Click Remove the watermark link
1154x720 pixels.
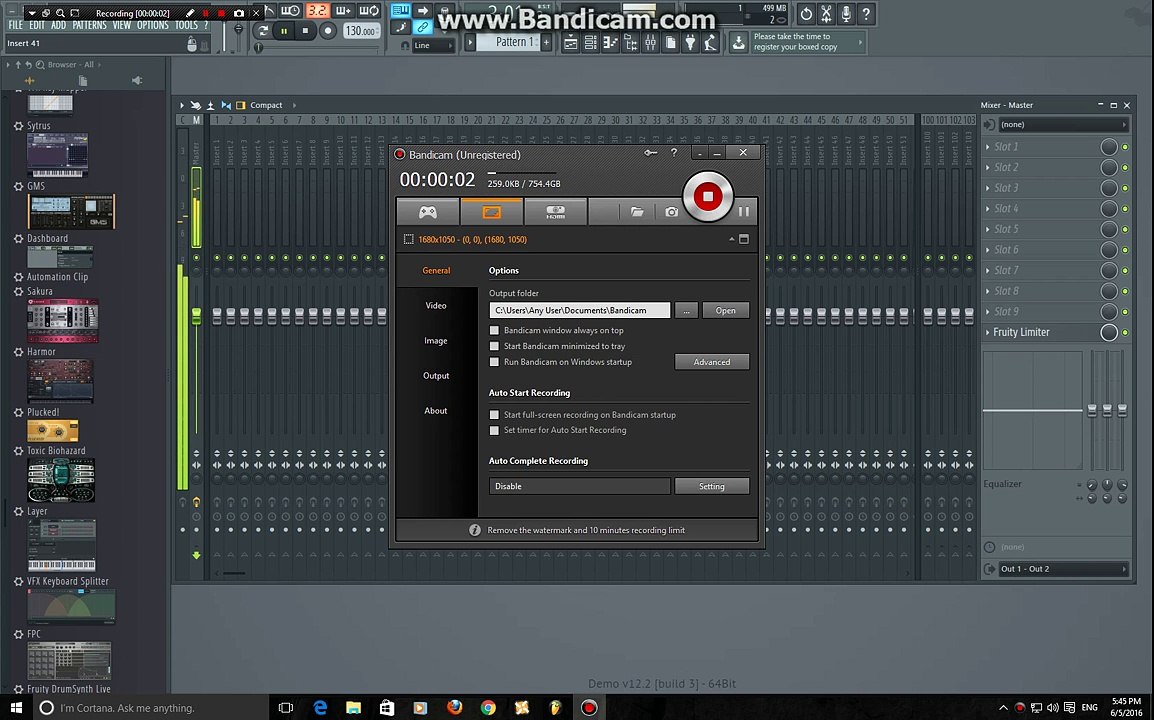(x=586, y=530)
